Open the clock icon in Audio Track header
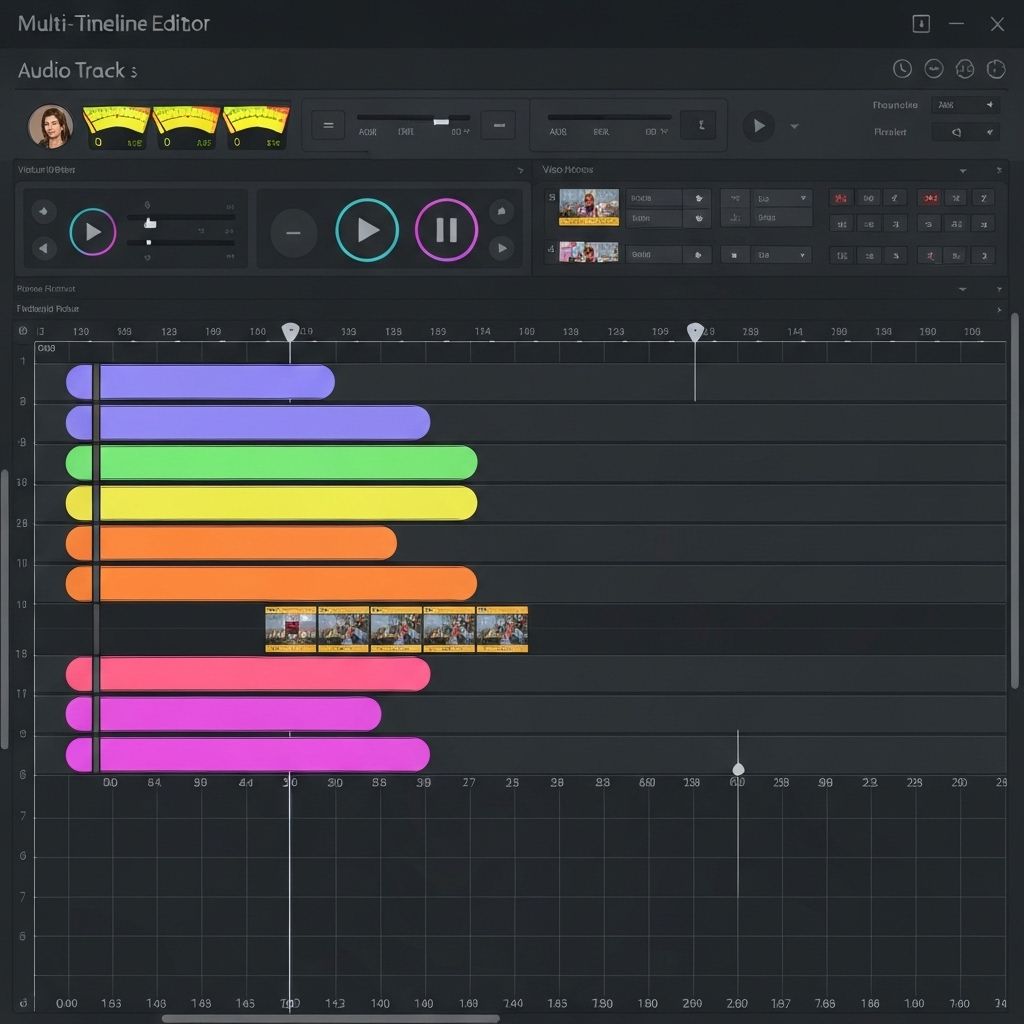Image resolution: width=1024 pixels, height=1024 pixels. pyautogui.click(x=902, y=69)
